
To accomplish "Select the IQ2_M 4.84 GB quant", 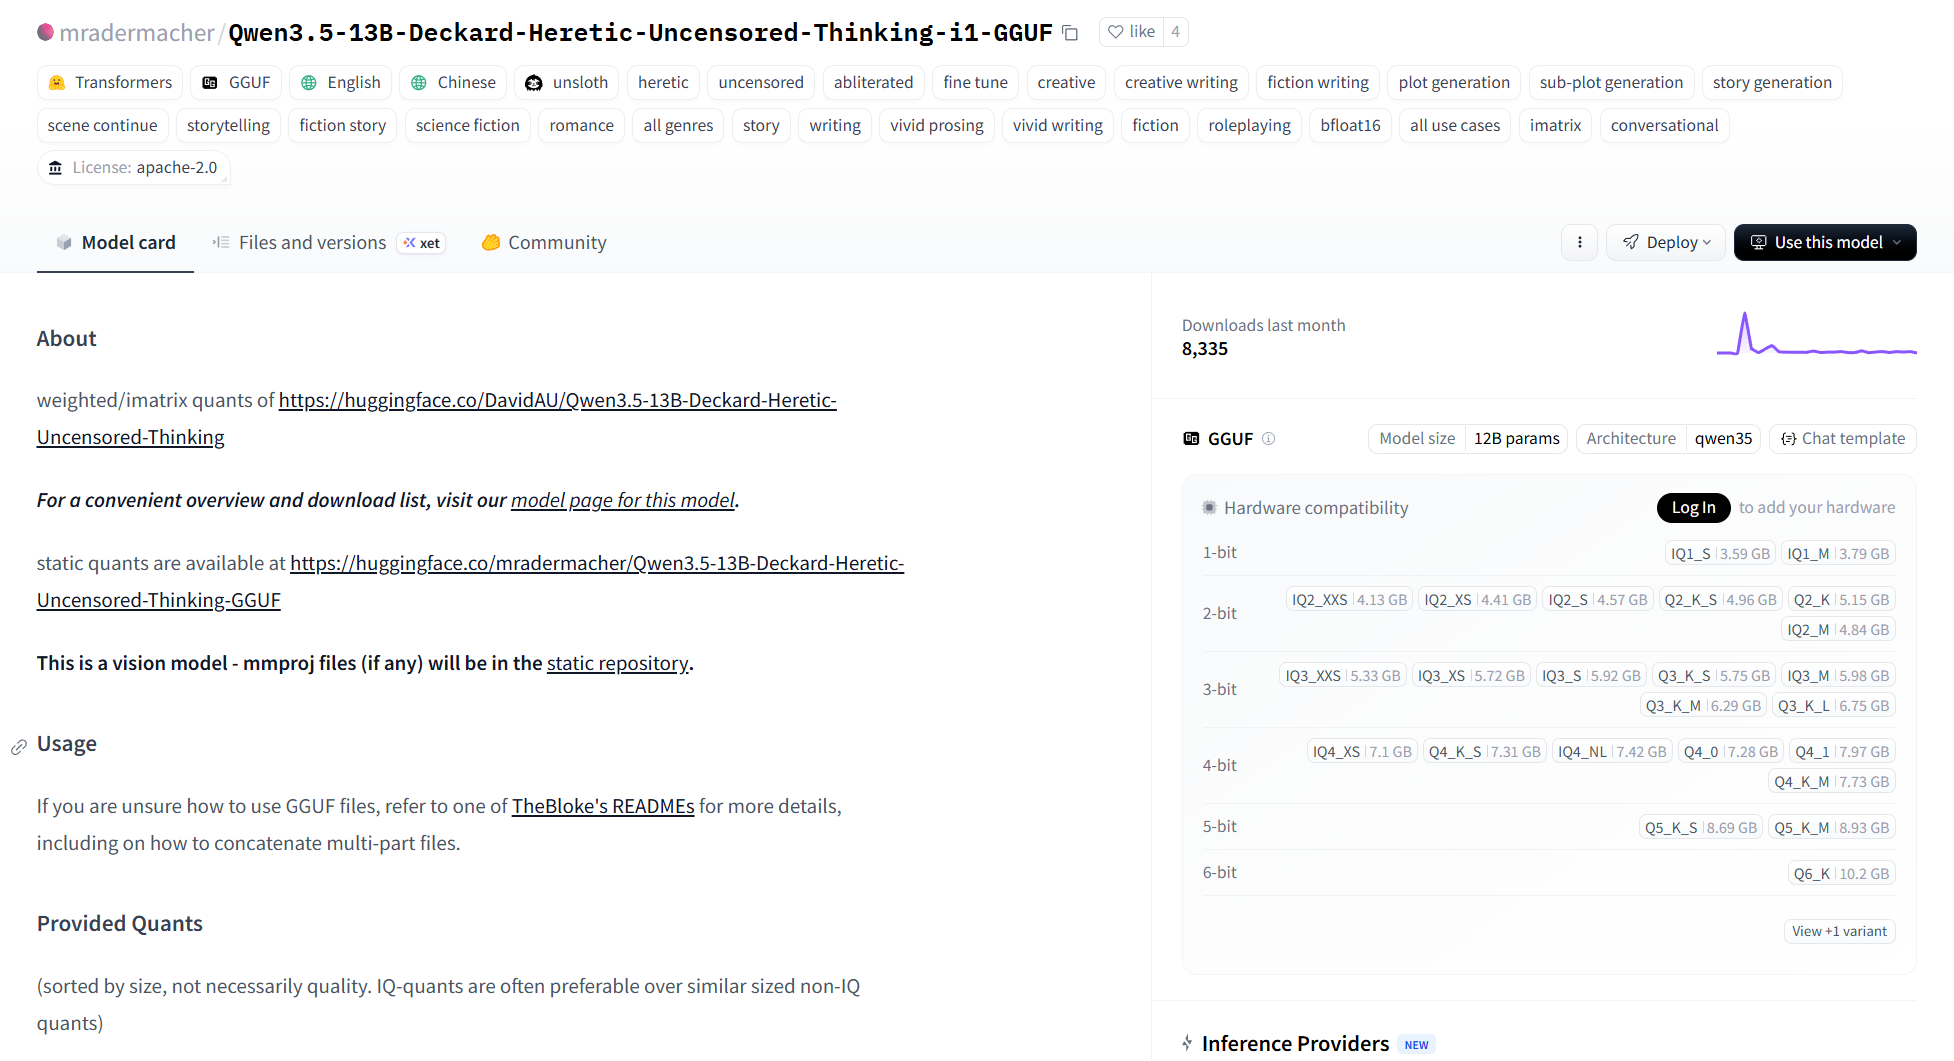I will (x=1838, y=630).
